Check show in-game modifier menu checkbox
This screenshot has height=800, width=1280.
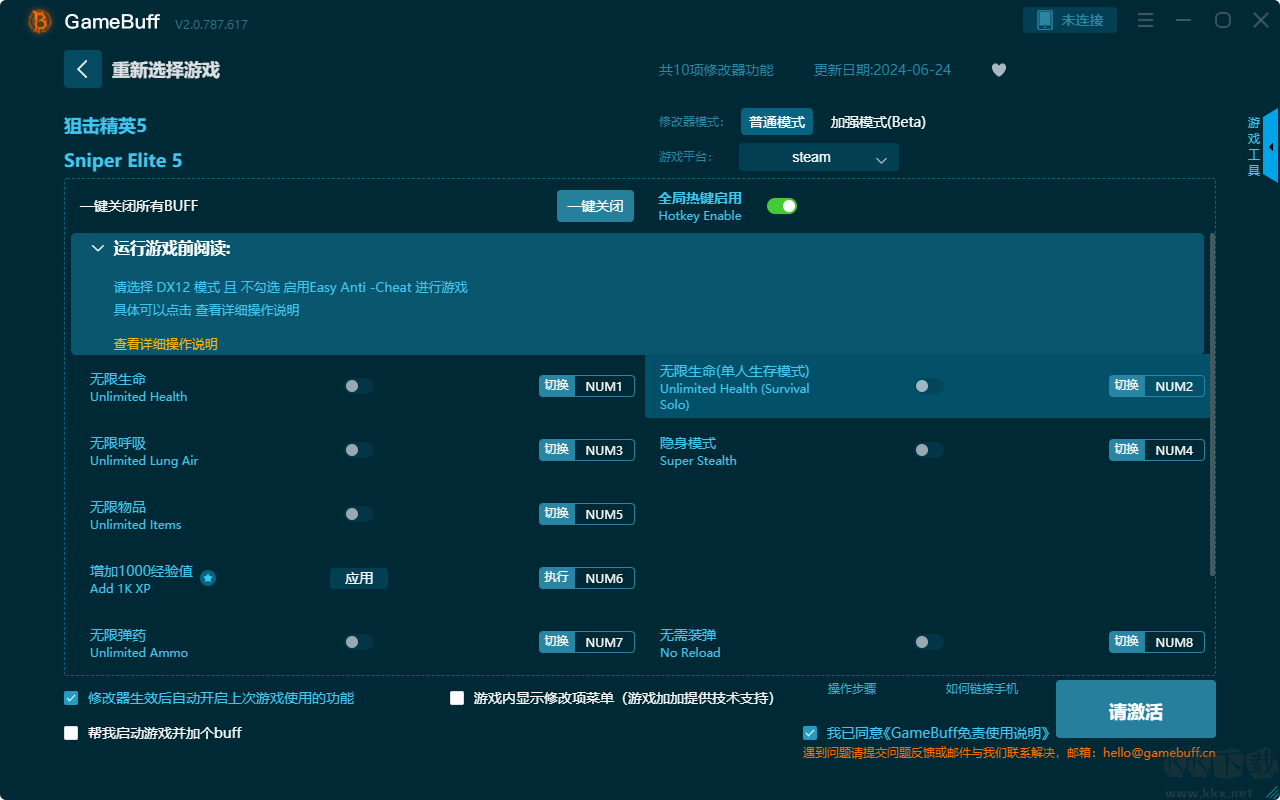[x=457, y=698]
